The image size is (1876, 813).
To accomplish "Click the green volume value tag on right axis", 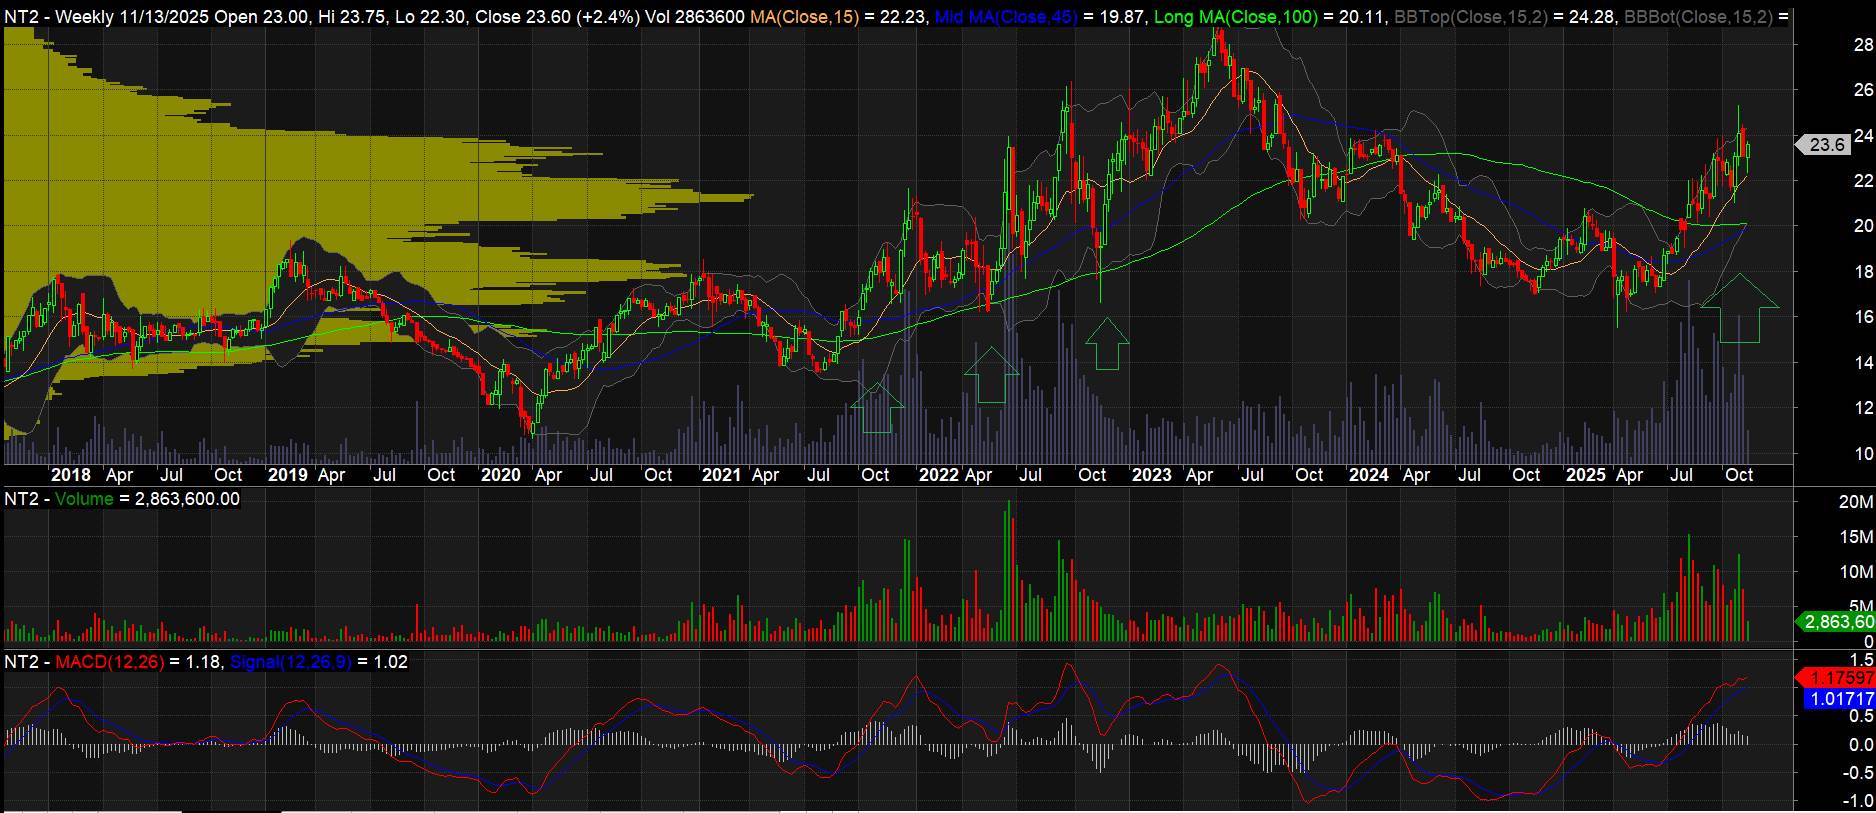I will click(1836, 622).
